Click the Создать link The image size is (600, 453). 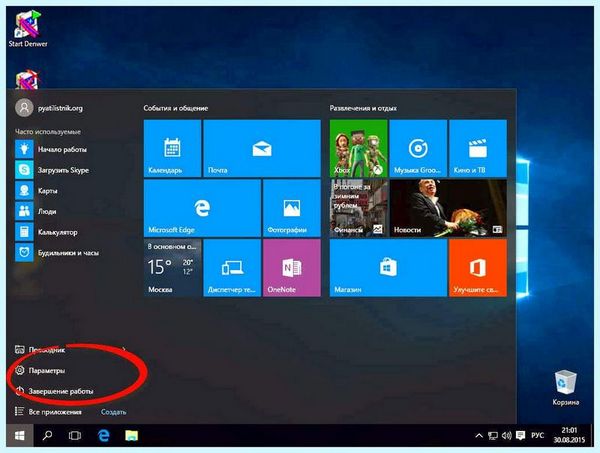coord(113,412)
